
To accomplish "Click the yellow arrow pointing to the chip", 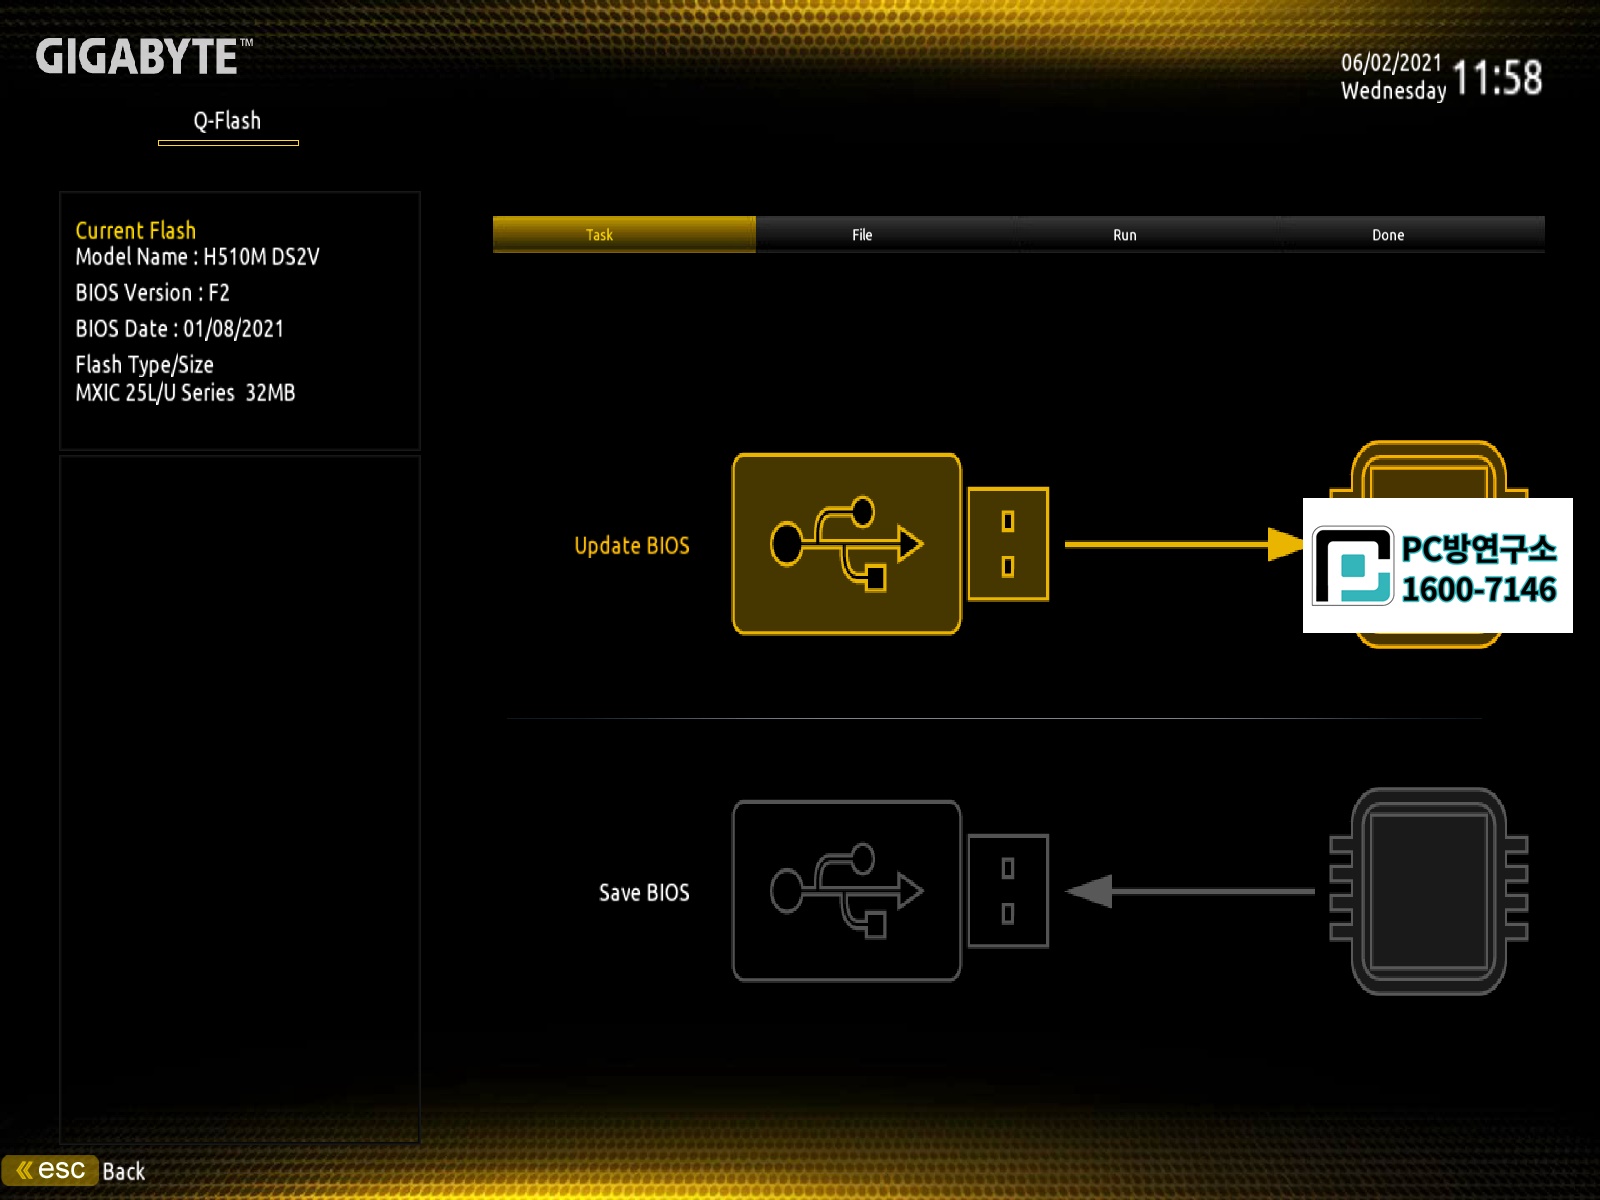I will point(1184,544).
